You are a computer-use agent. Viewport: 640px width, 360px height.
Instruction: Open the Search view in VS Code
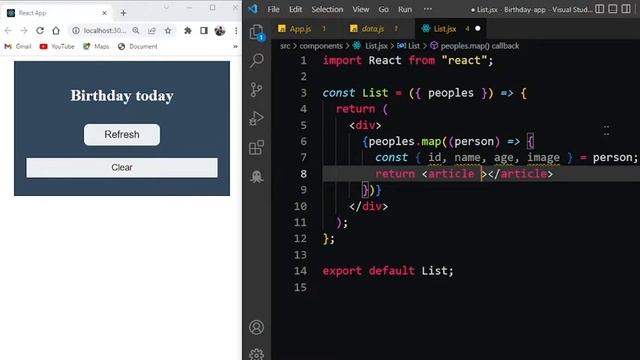tap(256, 60)
